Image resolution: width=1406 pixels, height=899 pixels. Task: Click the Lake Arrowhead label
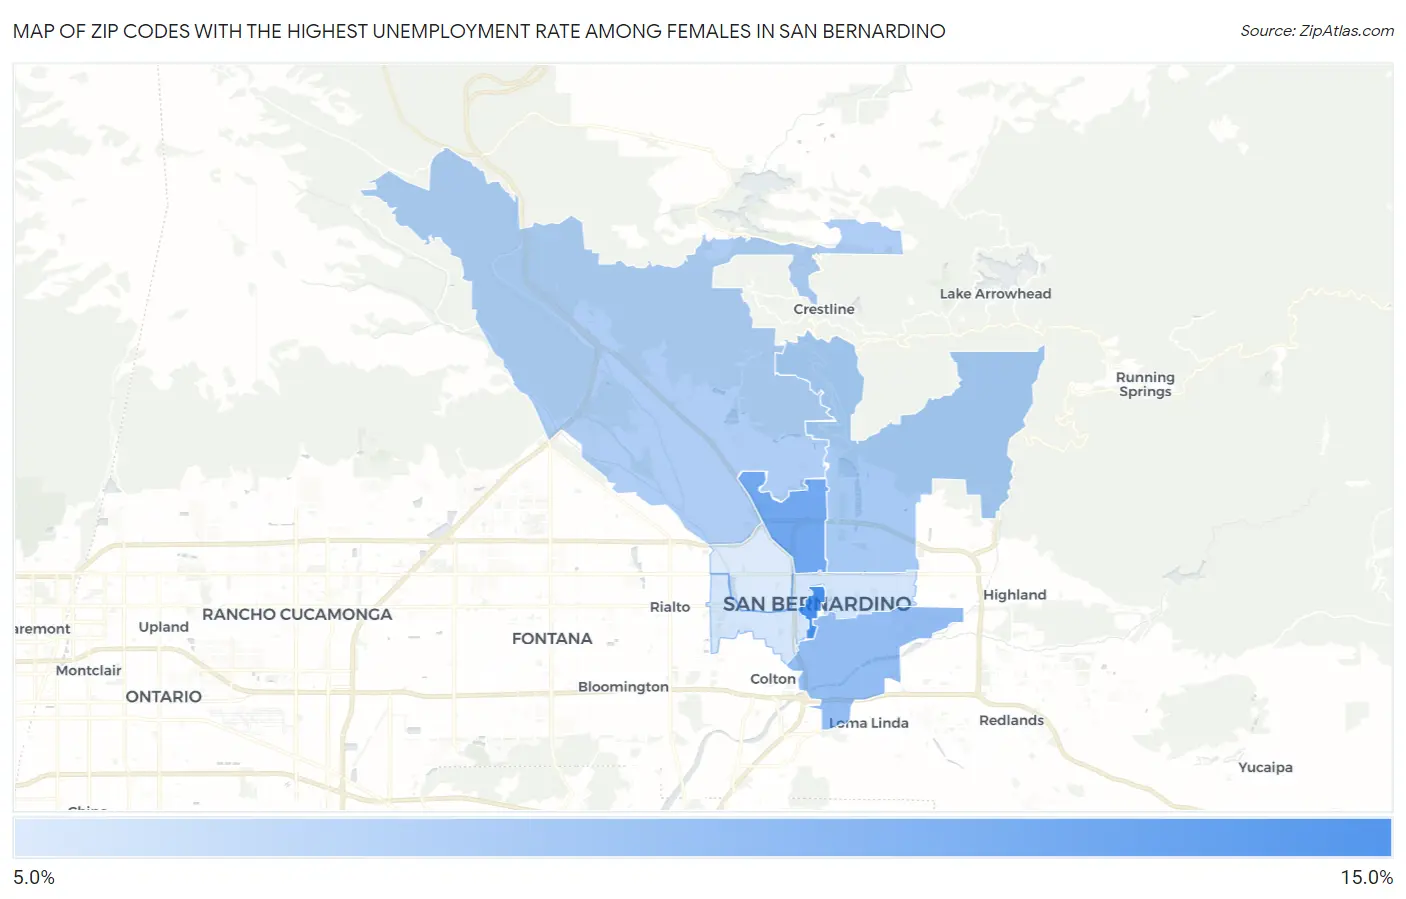[x=995, y=294]
